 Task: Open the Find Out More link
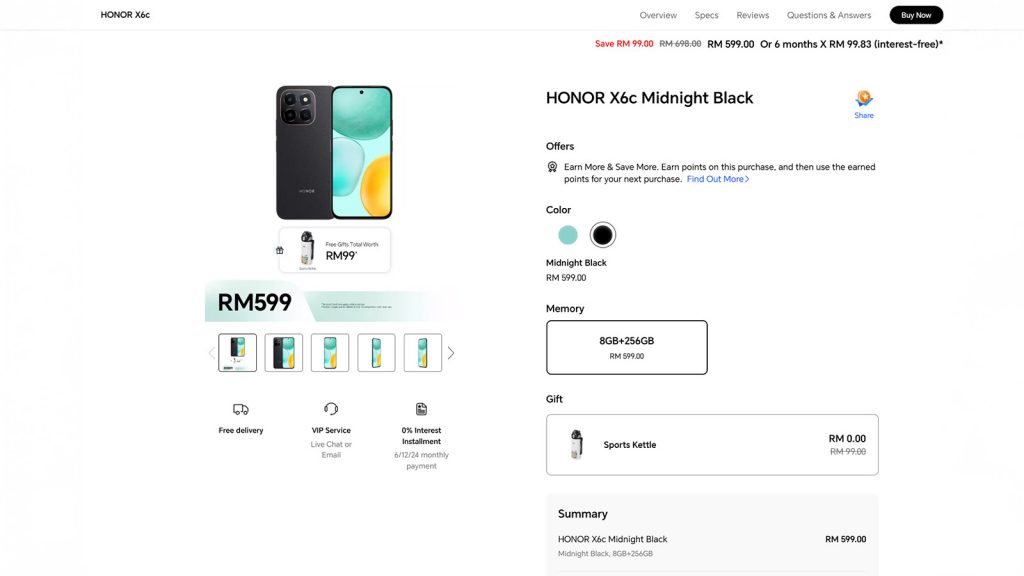click(x=717, y=179)
